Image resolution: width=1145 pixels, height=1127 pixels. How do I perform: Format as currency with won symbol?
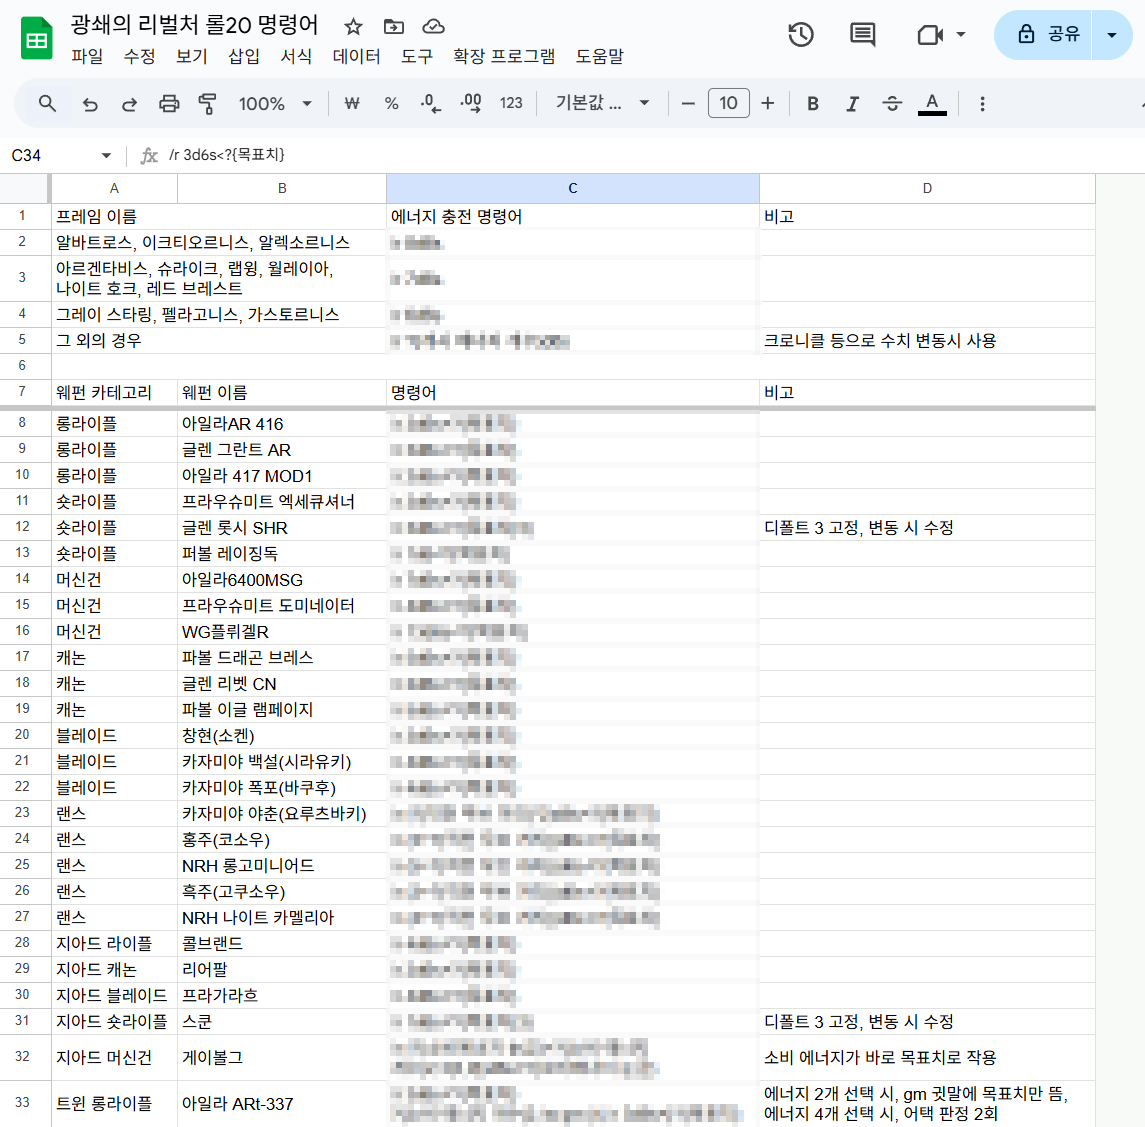point(352,104)
